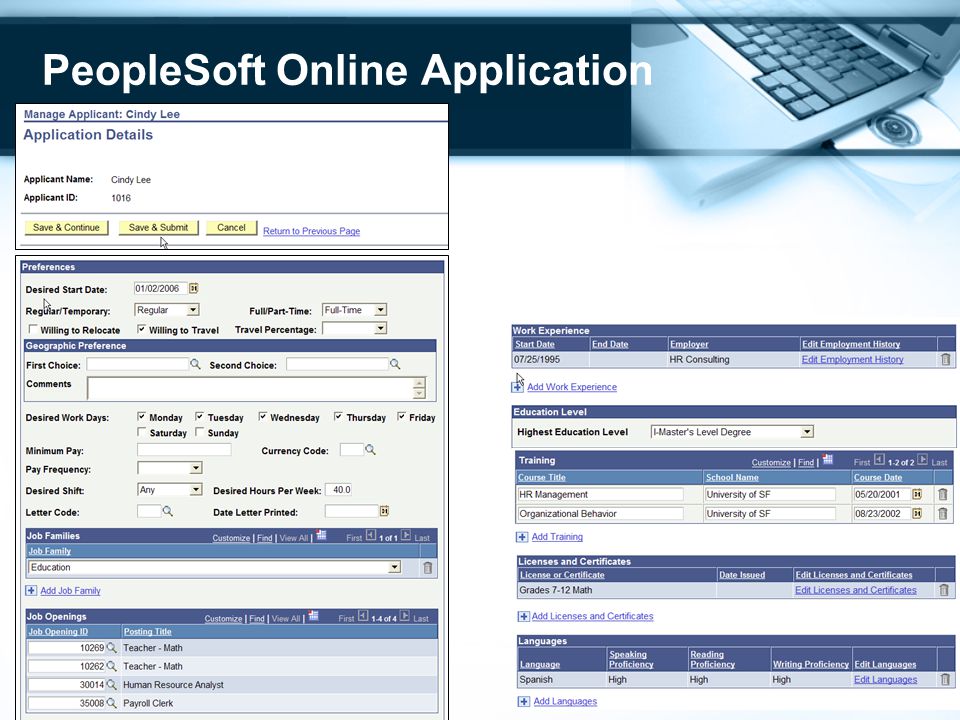Viewport: 960px width, 720px height.
Task: Delete the HR Consulting work experience row
Action: click(946, 359)
